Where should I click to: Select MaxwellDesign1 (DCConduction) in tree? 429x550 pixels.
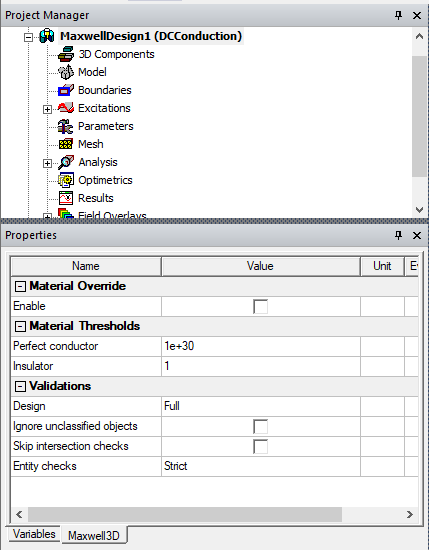pyautogui.click(x=151, y=36)
